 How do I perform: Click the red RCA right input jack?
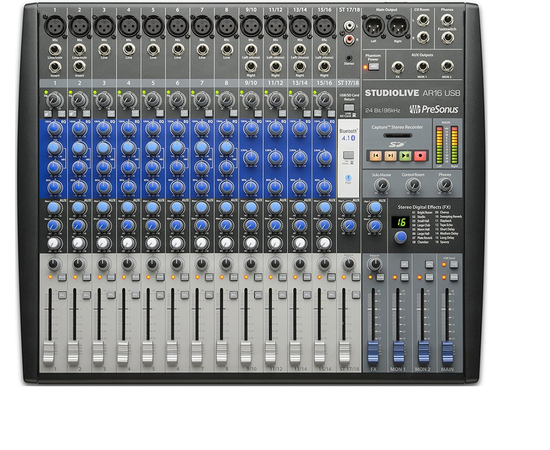(349, 39)
